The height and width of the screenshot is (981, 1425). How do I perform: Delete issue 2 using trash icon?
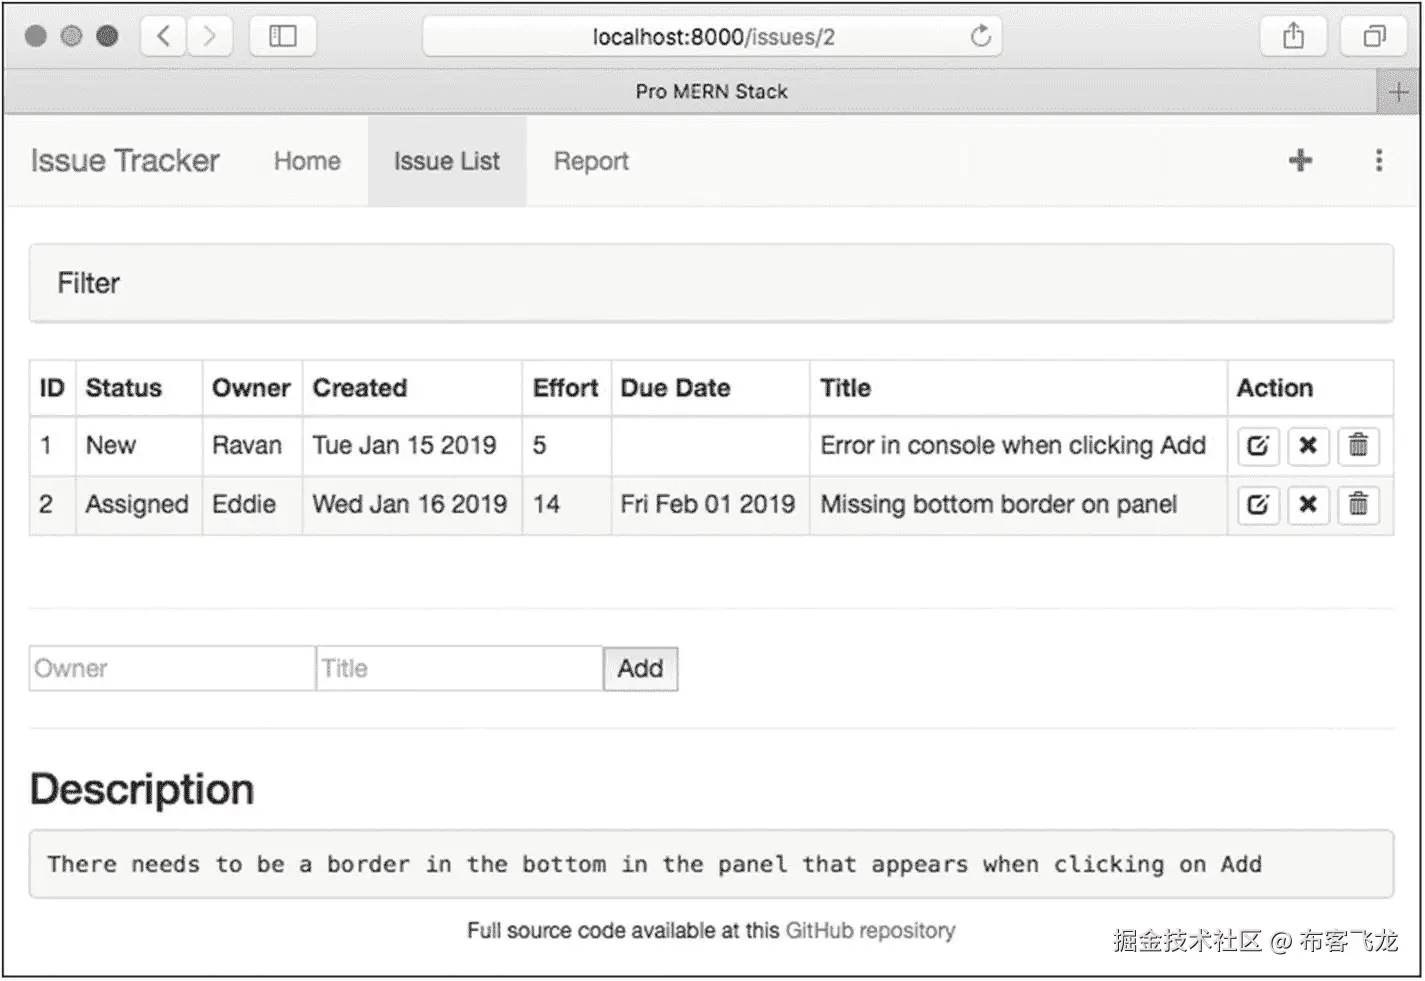1358,505
